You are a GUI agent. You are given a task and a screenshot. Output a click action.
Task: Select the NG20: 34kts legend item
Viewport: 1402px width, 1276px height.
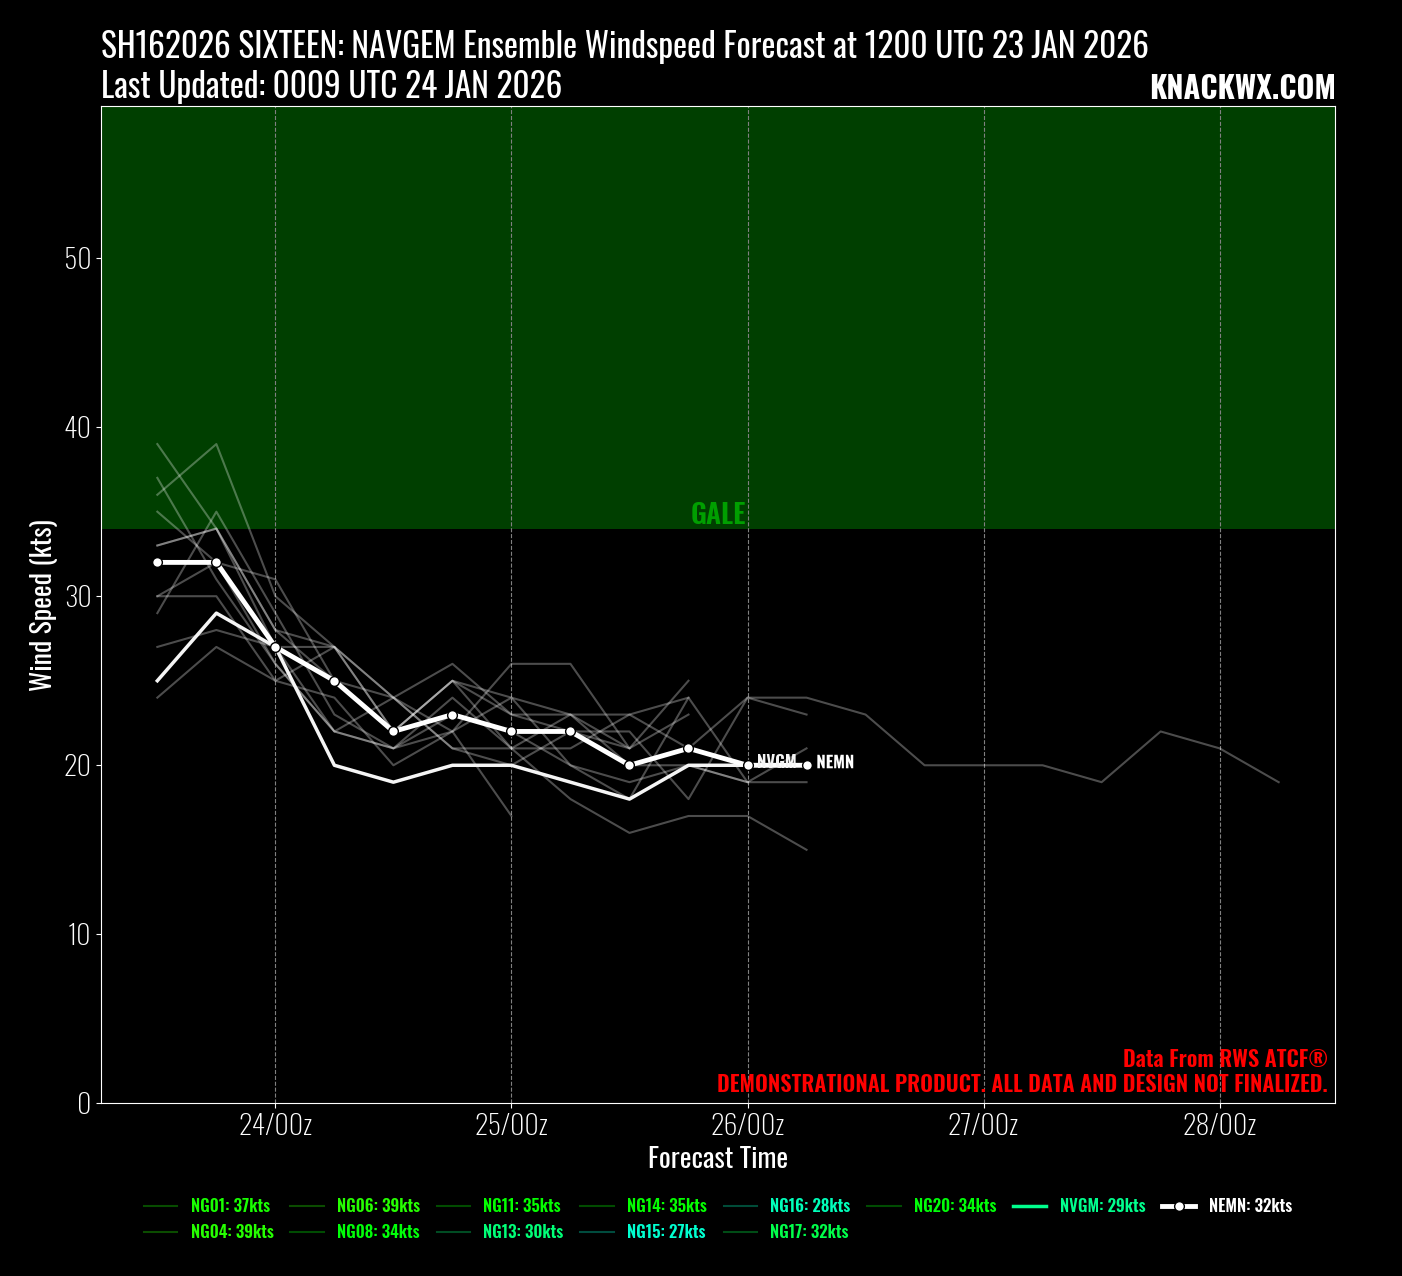pyautogui.click(x=955, y=1206)
